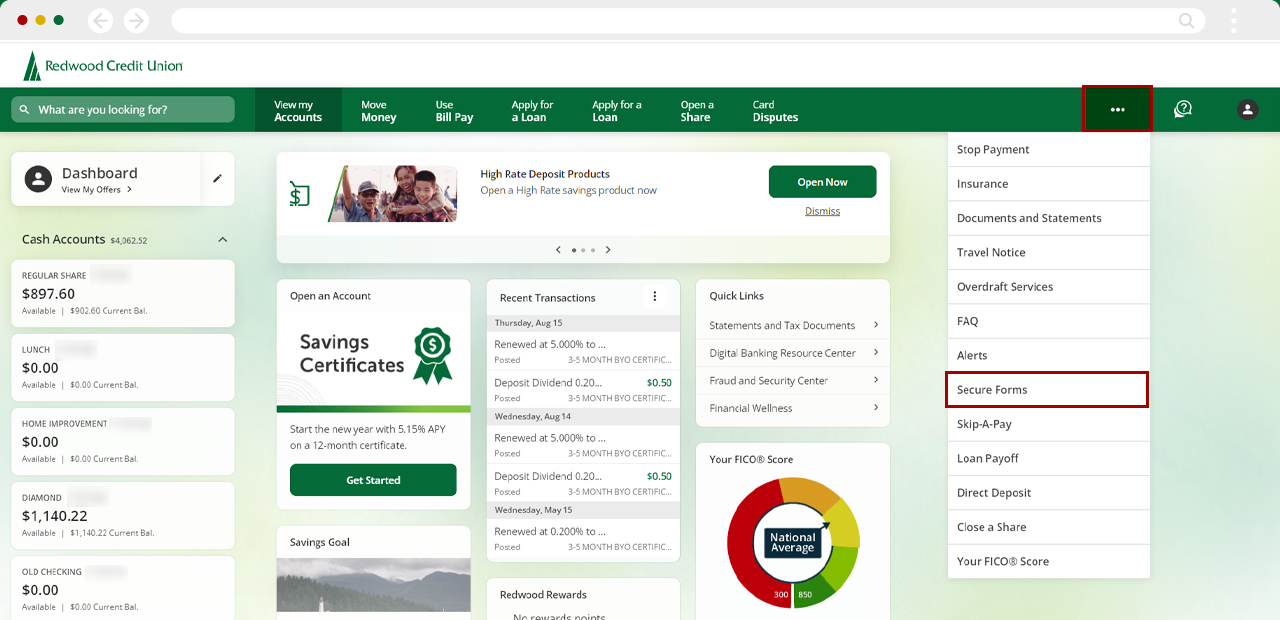The image size is (1280, 620).
Task: Click the browser back arrow
Action: pos(100,20)
